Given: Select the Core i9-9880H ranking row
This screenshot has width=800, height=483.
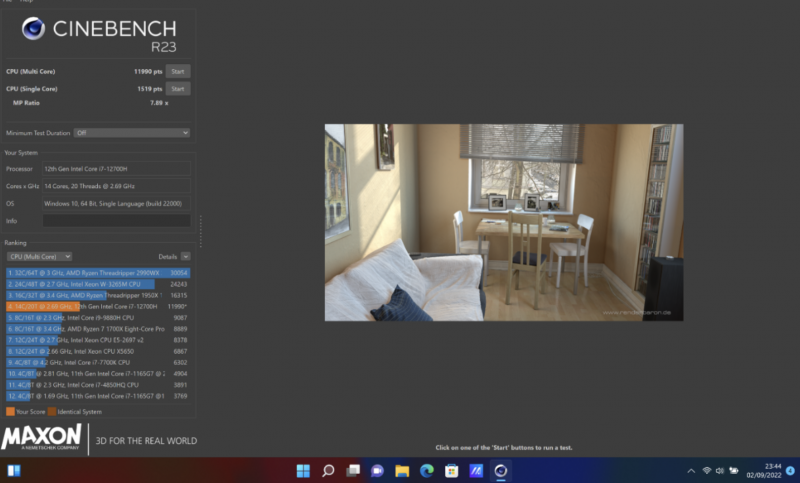Looking at the screenshot, I should tap(98, 318).
